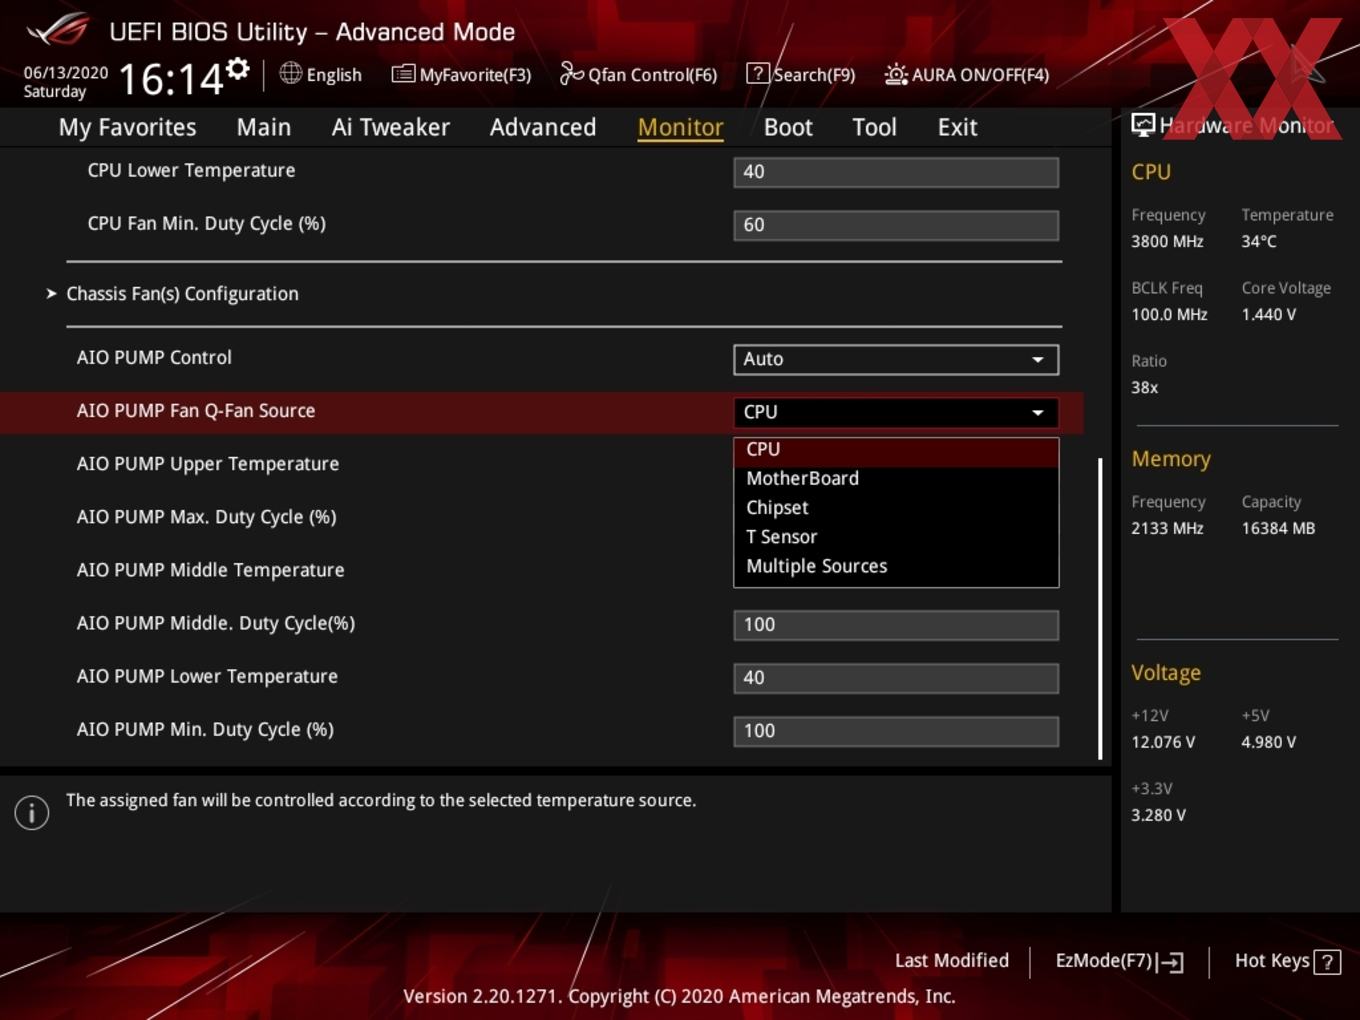The image size is (1360, 1020).
Task: Click AIO PUMP Middle Duty Cycle field
Action: (x=896, y=625)
